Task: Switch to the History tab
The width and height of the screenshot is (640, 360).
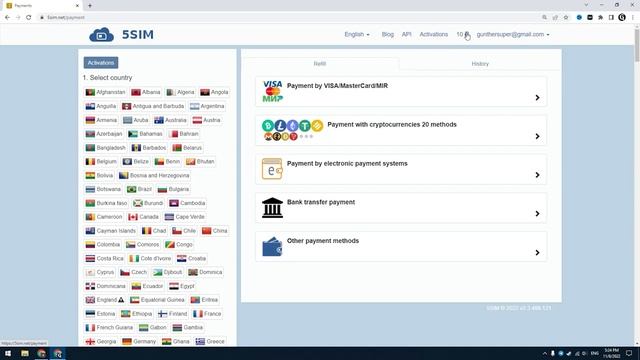Action: coord(480,64)
